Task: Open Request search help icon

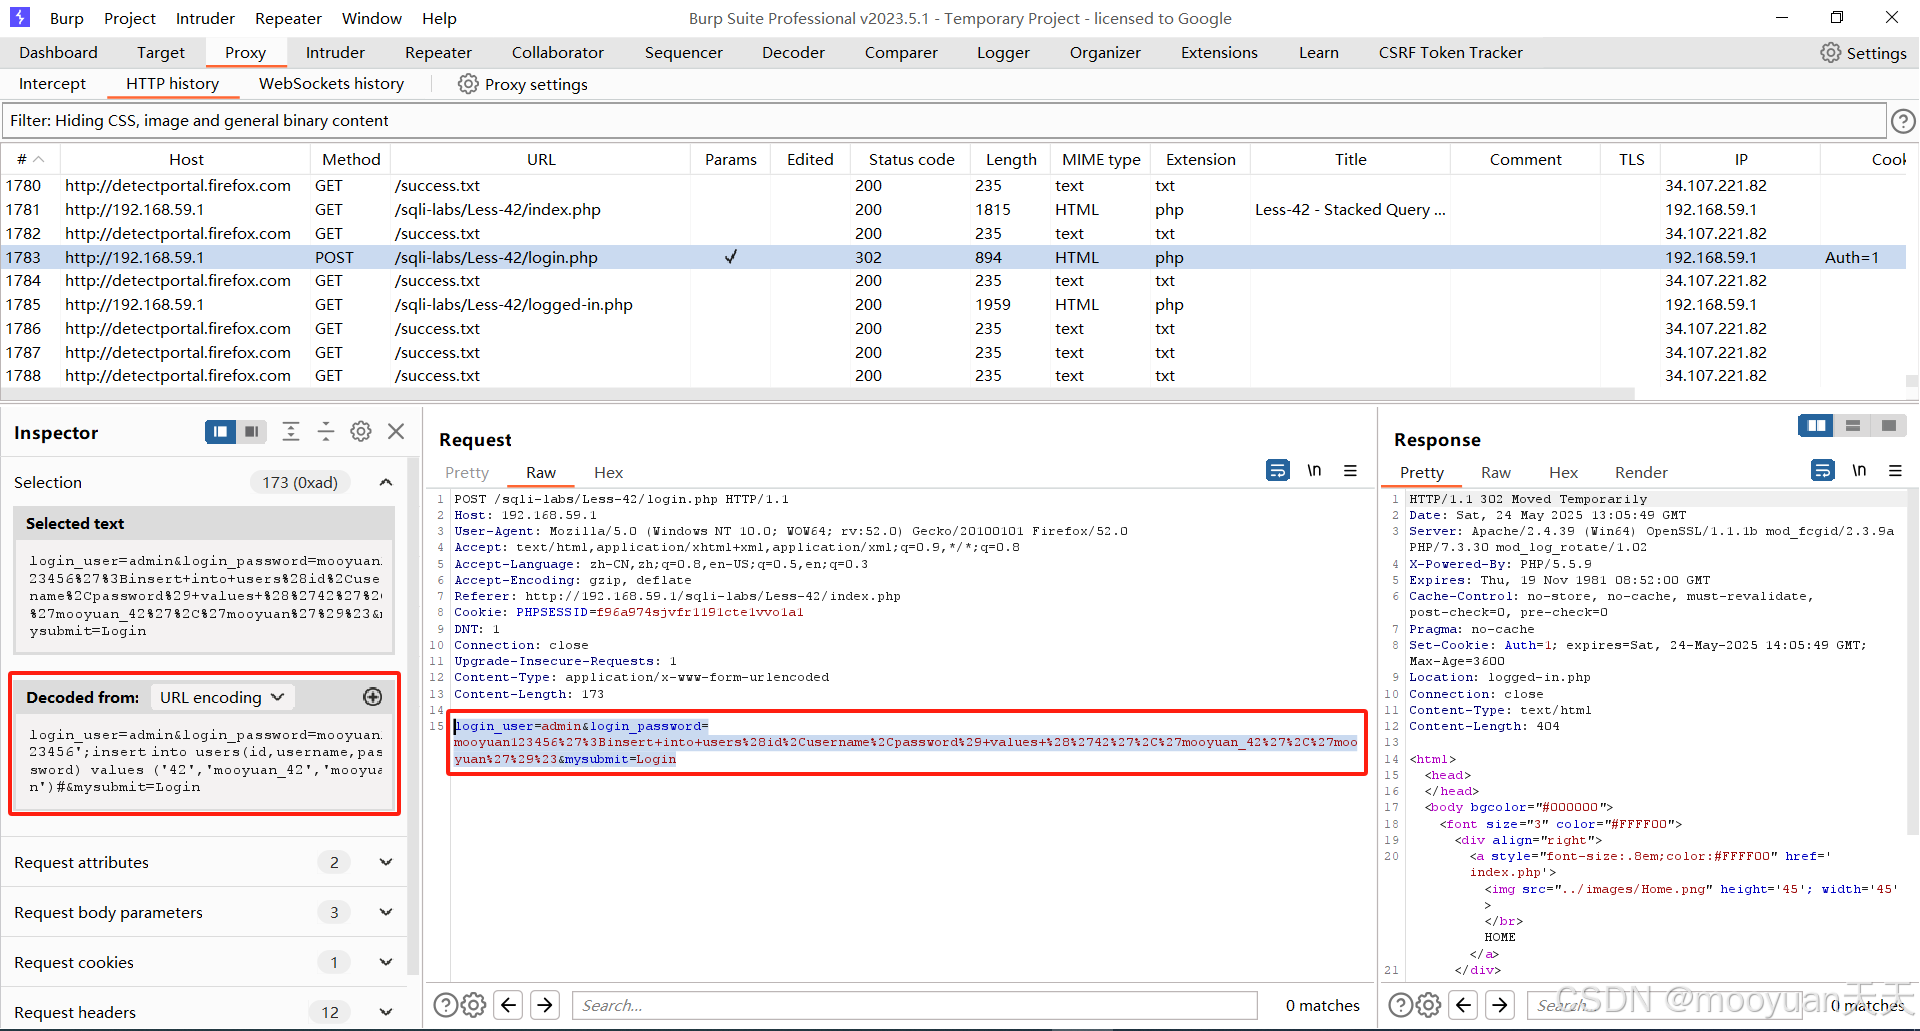Action: coord(446,1005)
